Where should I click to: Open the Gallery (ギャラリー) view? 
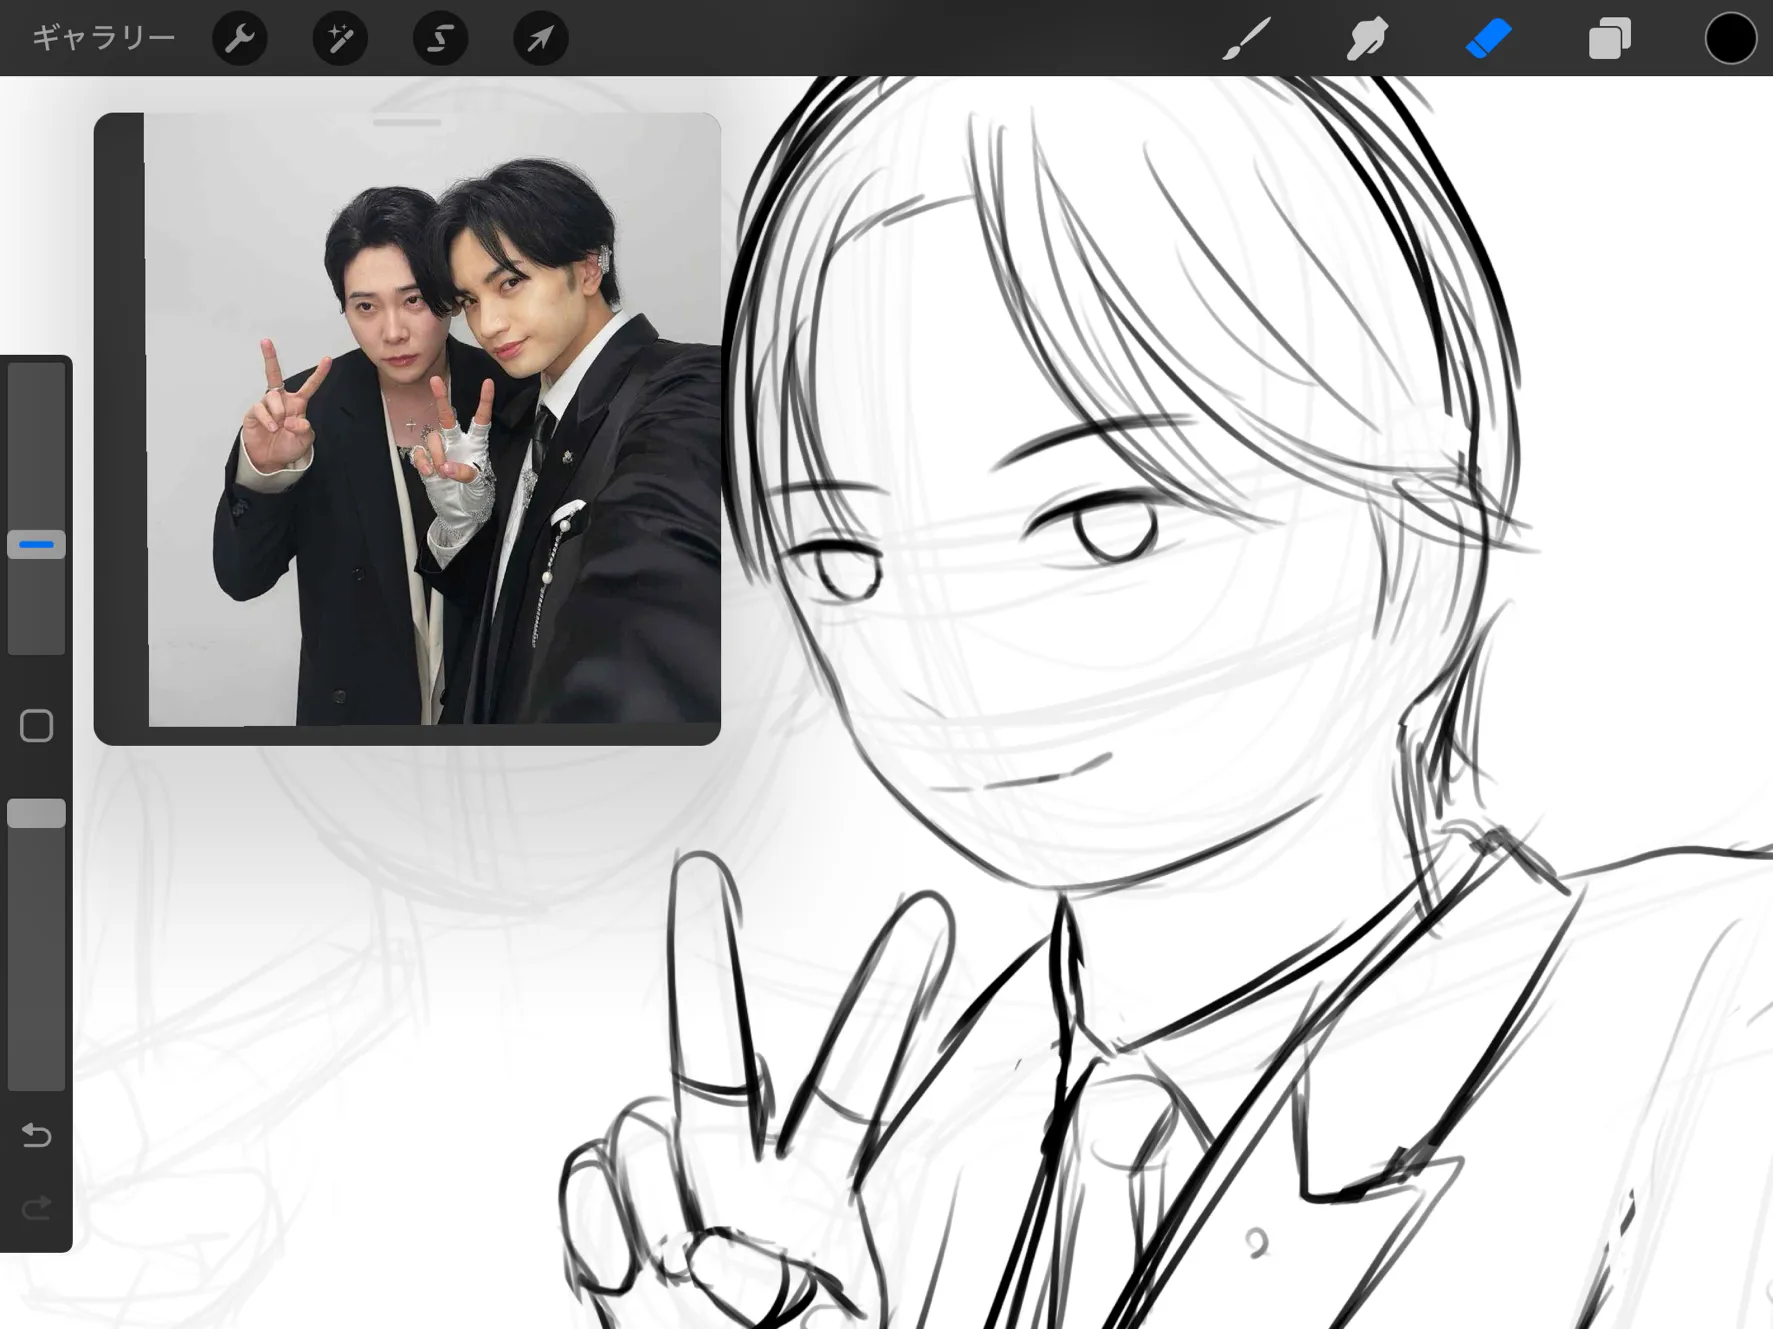(103, 38)
